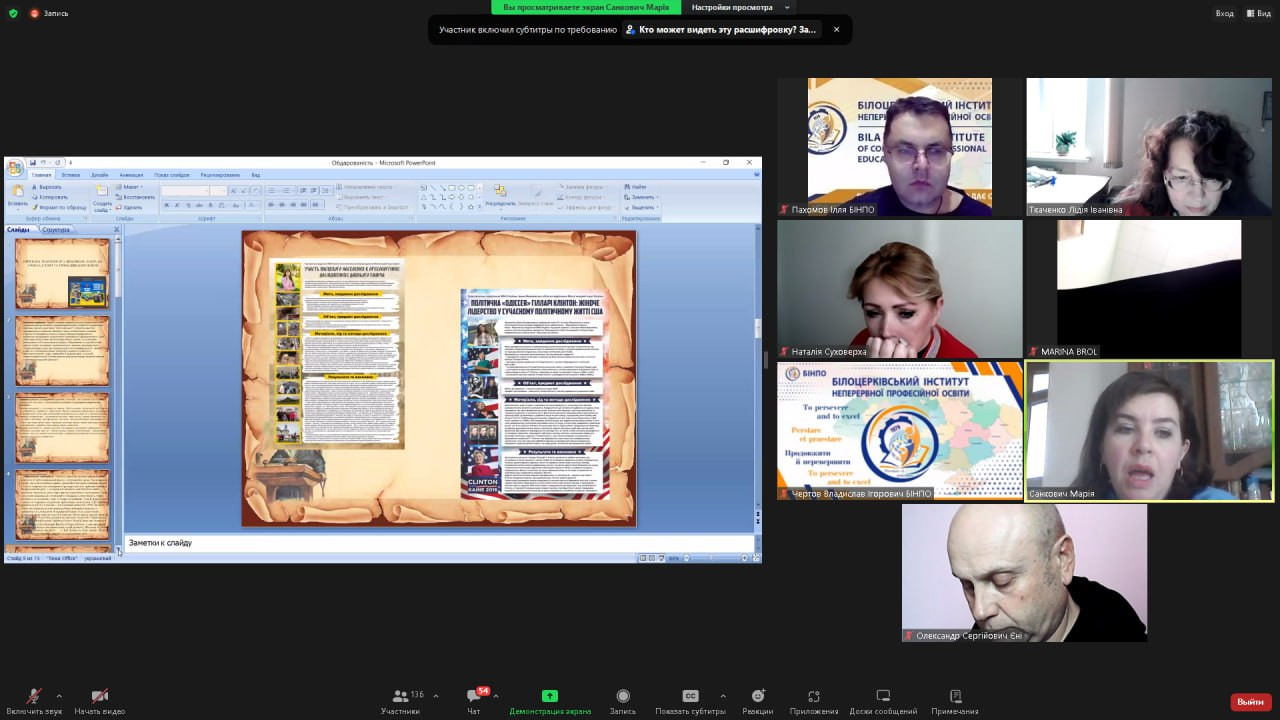Click Save icon in Quick Access Toolbar

(33, 162)
